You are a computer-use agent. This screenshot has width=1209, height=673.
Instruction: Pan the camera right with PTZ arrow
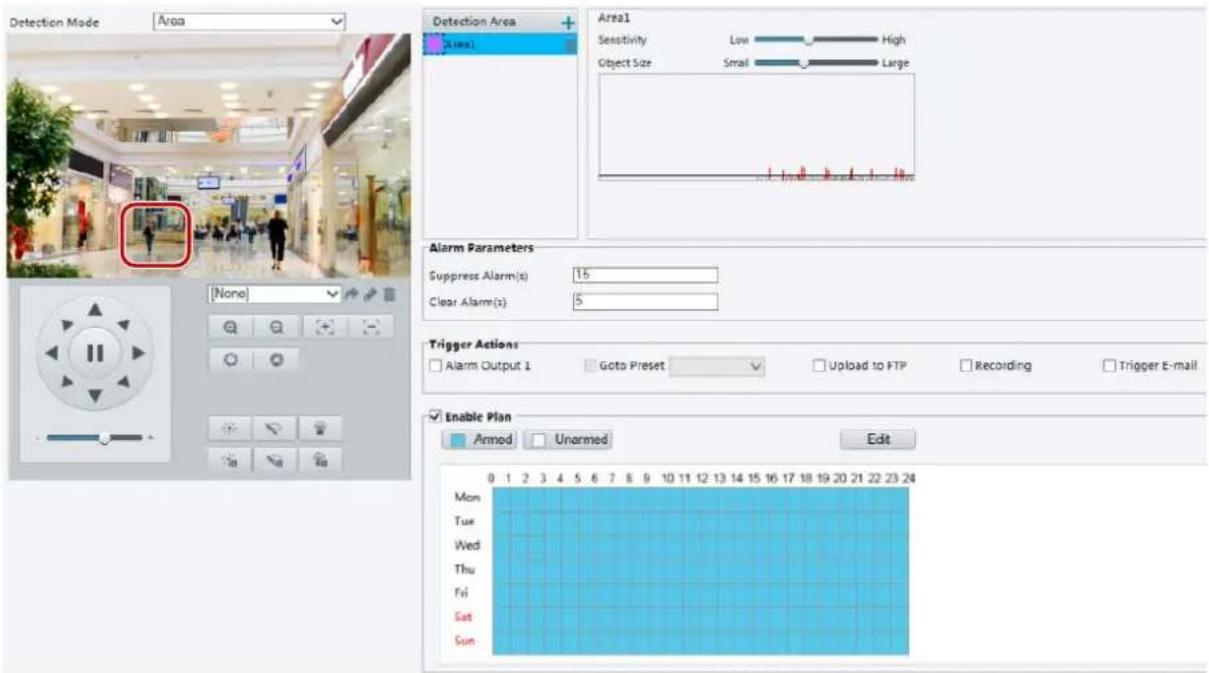139,354
